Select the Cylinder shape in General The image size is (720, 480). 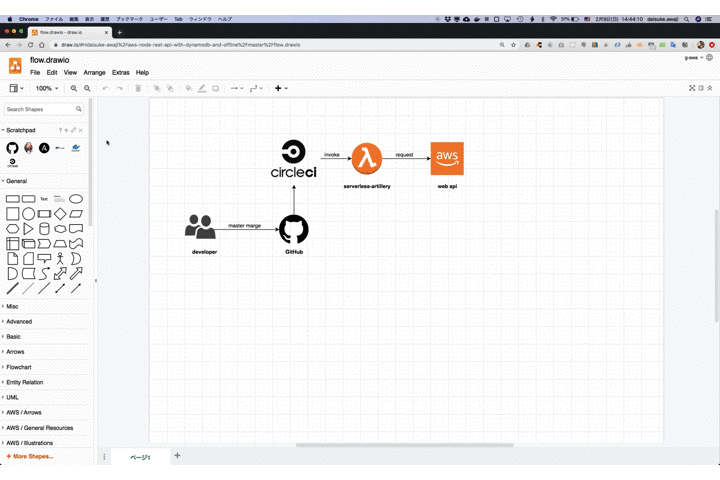pyautogui.click(x=44, y=229)
